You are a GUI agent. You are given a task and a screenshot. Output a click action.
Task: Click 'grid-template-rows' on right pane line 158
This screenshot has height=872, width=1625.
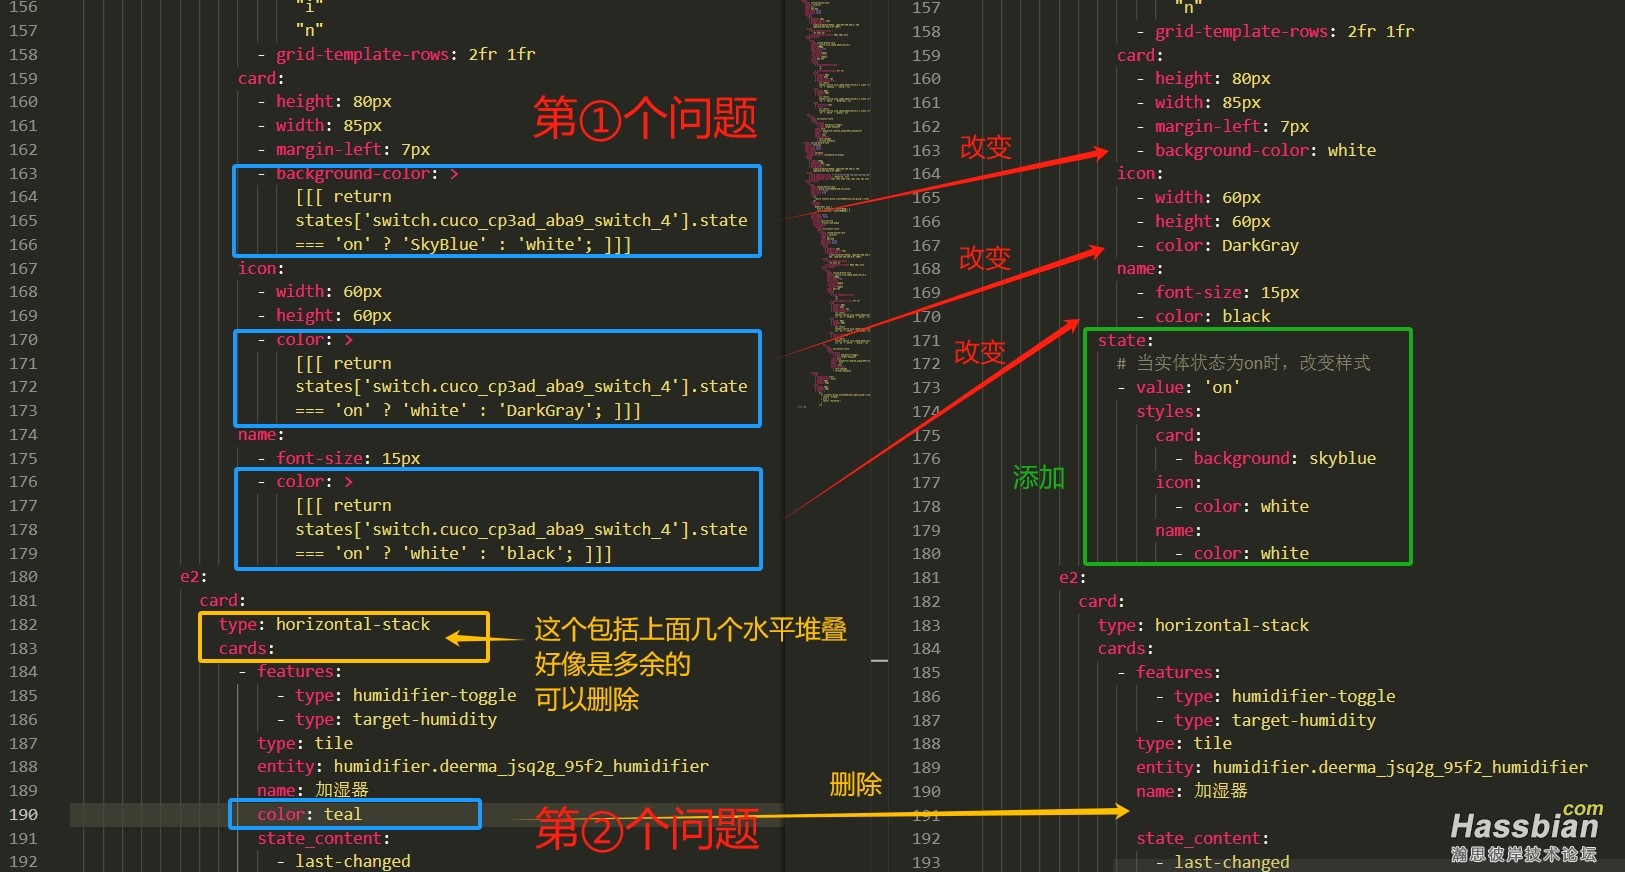1242,31
